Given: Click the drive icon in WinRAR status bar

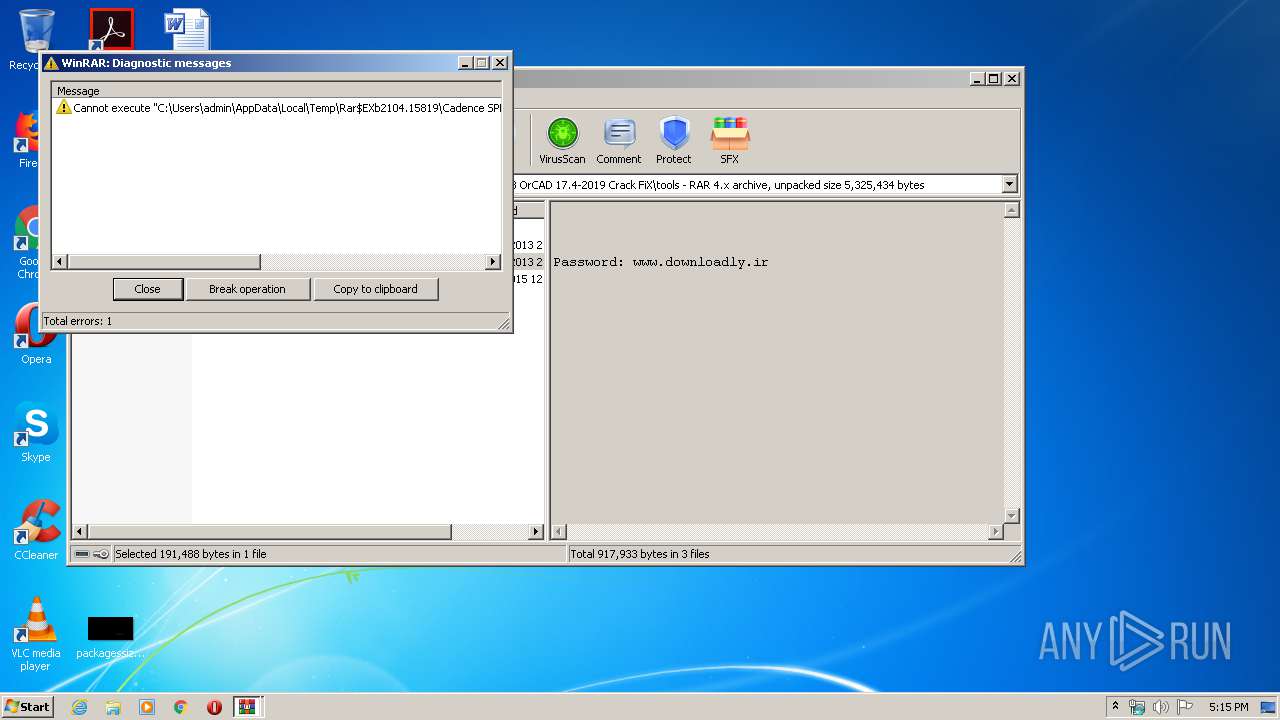Looking at the screenshot, I should 82,554.
